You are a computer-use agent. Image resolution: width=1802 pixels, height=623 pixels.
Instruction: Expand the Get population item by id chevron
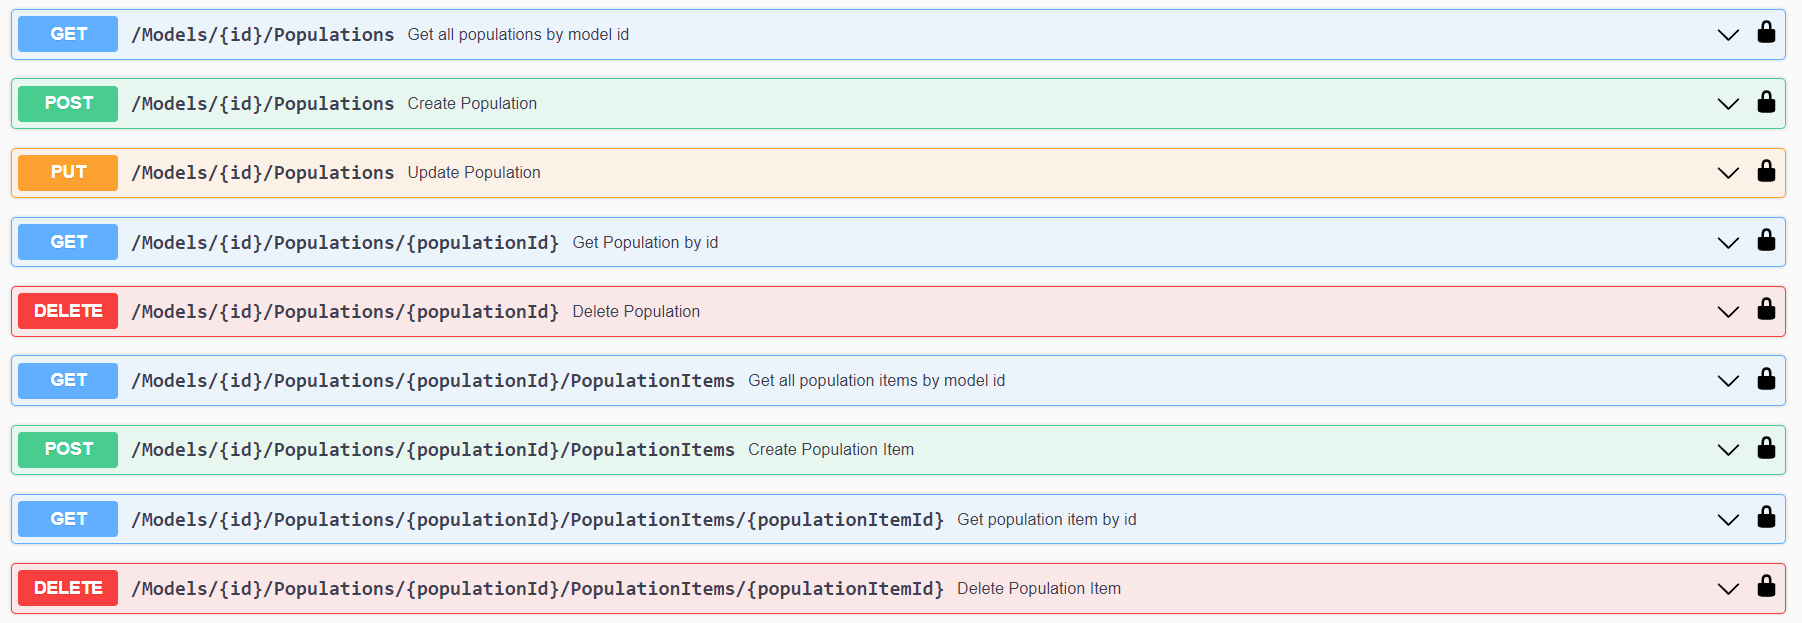tap(1728, 520)
